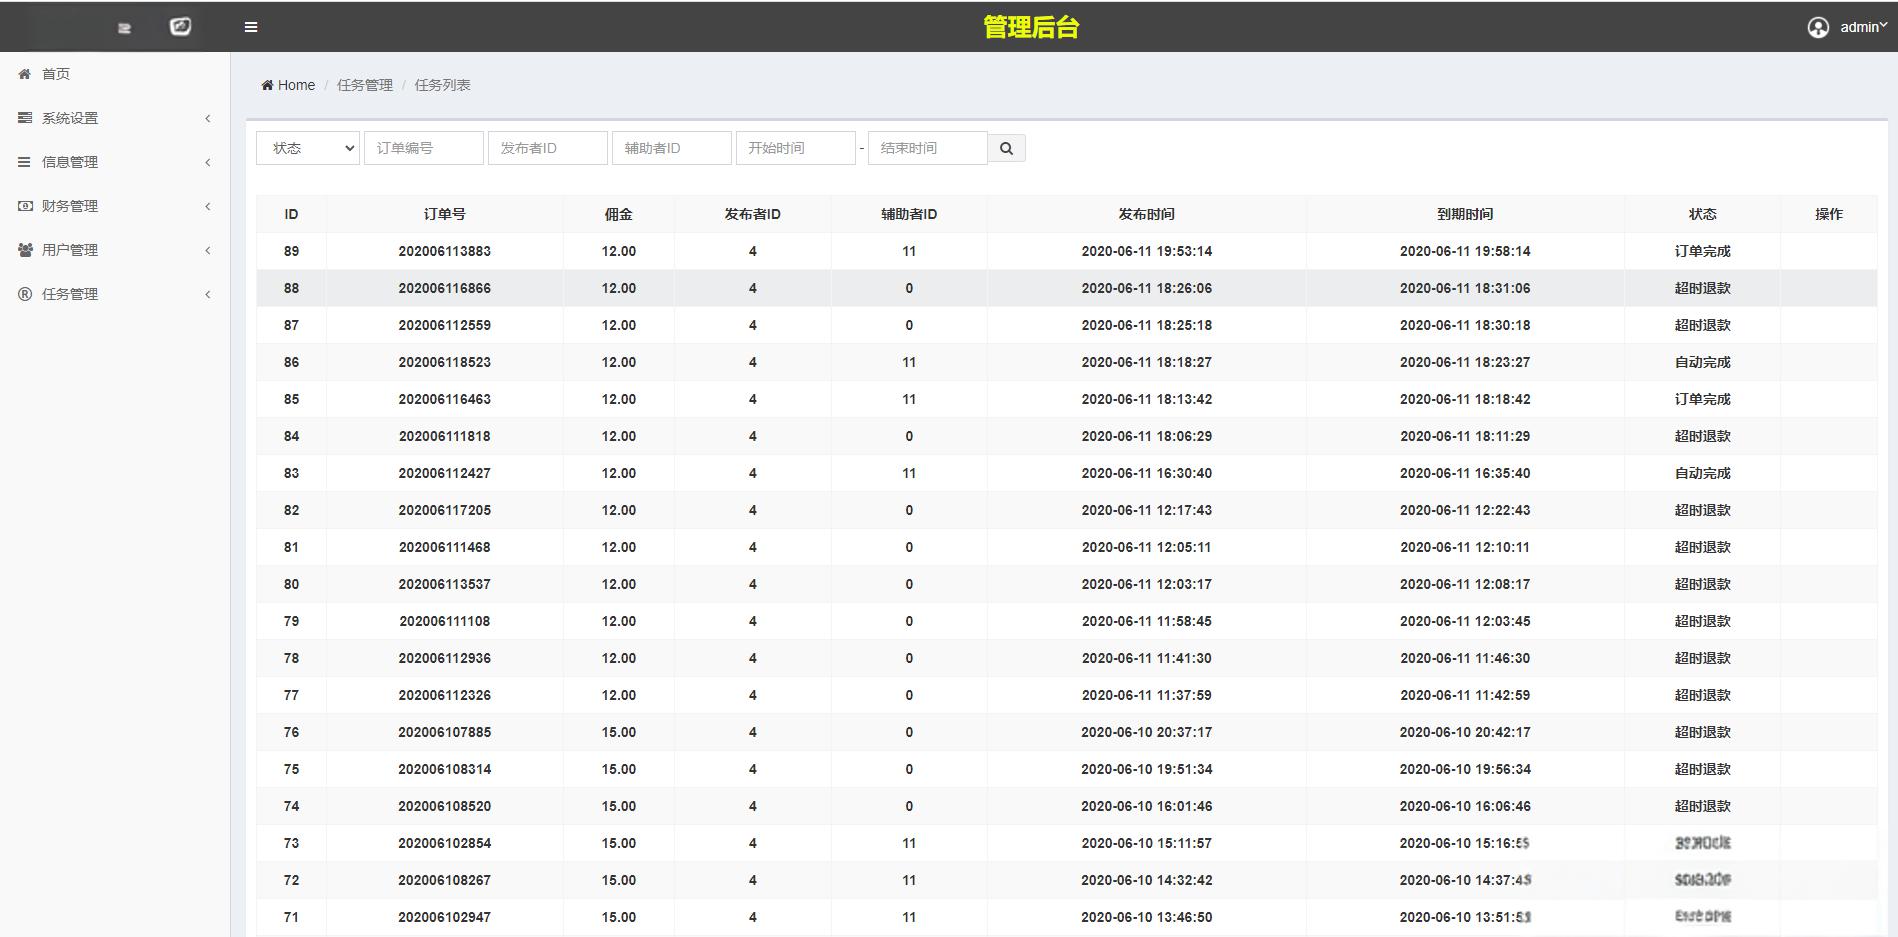This screenshot has width=1898, height=937.
Task: Click order number 202006111818
Action: click(x=445, y=436)
